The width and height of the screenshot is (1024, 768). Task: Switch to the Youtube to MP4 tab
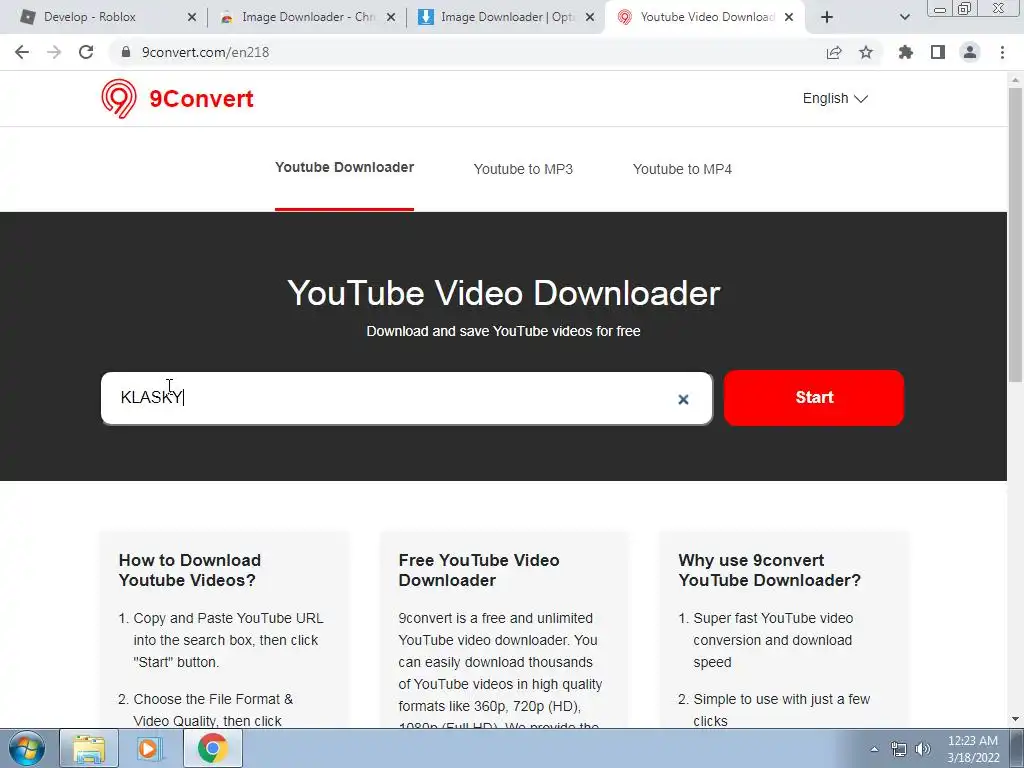pos(682,169)
